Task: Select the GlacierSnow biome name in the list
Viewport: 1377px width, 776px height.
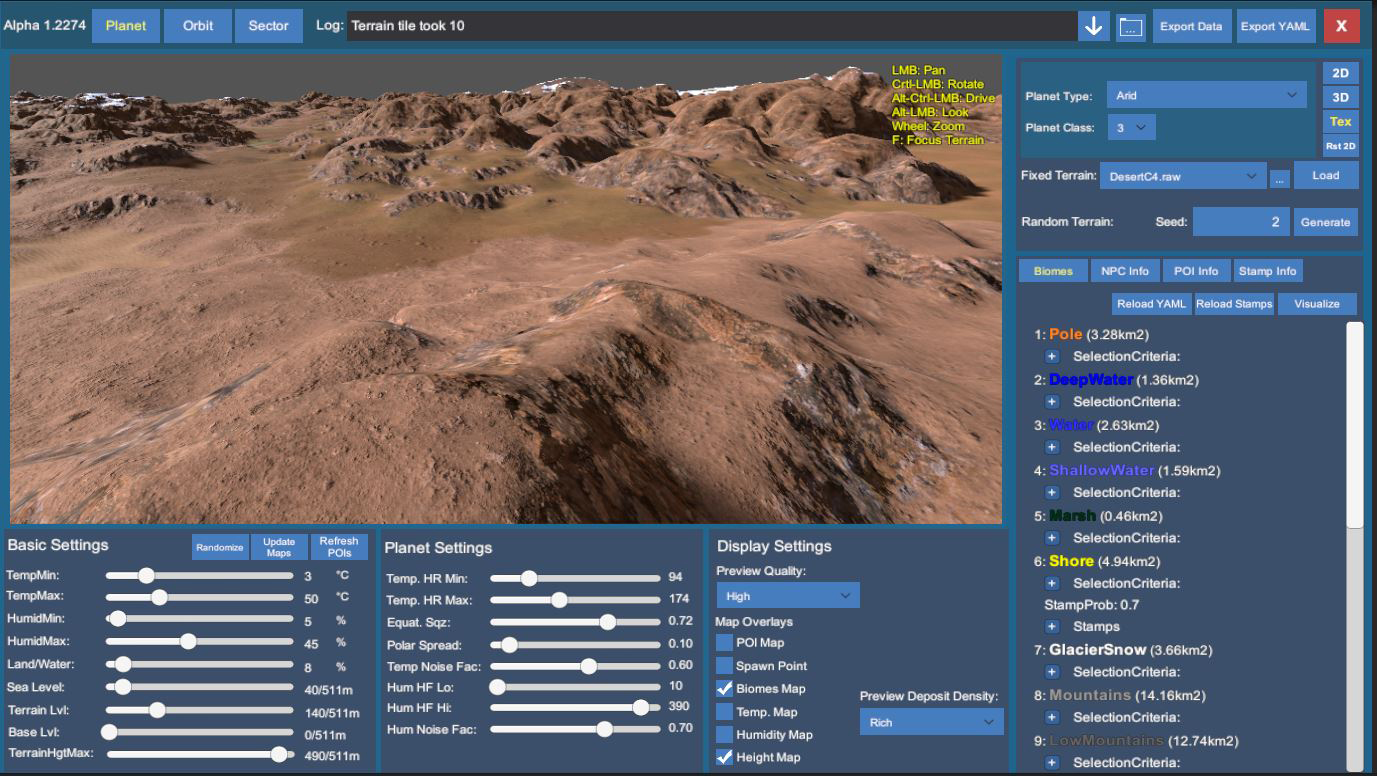Action: [x=1098, y=650]
